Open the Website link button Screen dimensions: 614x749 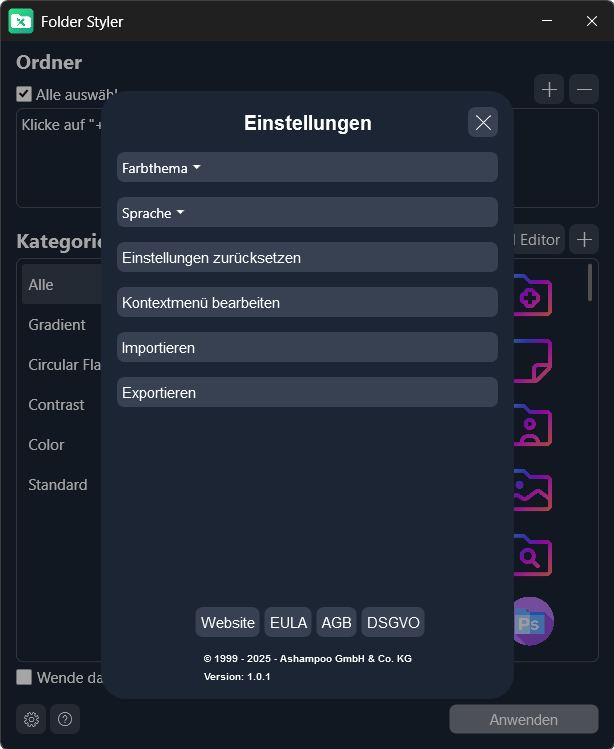228,622
